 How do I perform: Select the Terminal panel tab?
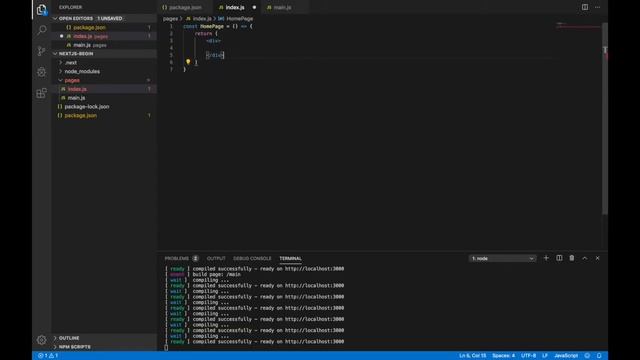coord(290,258)
